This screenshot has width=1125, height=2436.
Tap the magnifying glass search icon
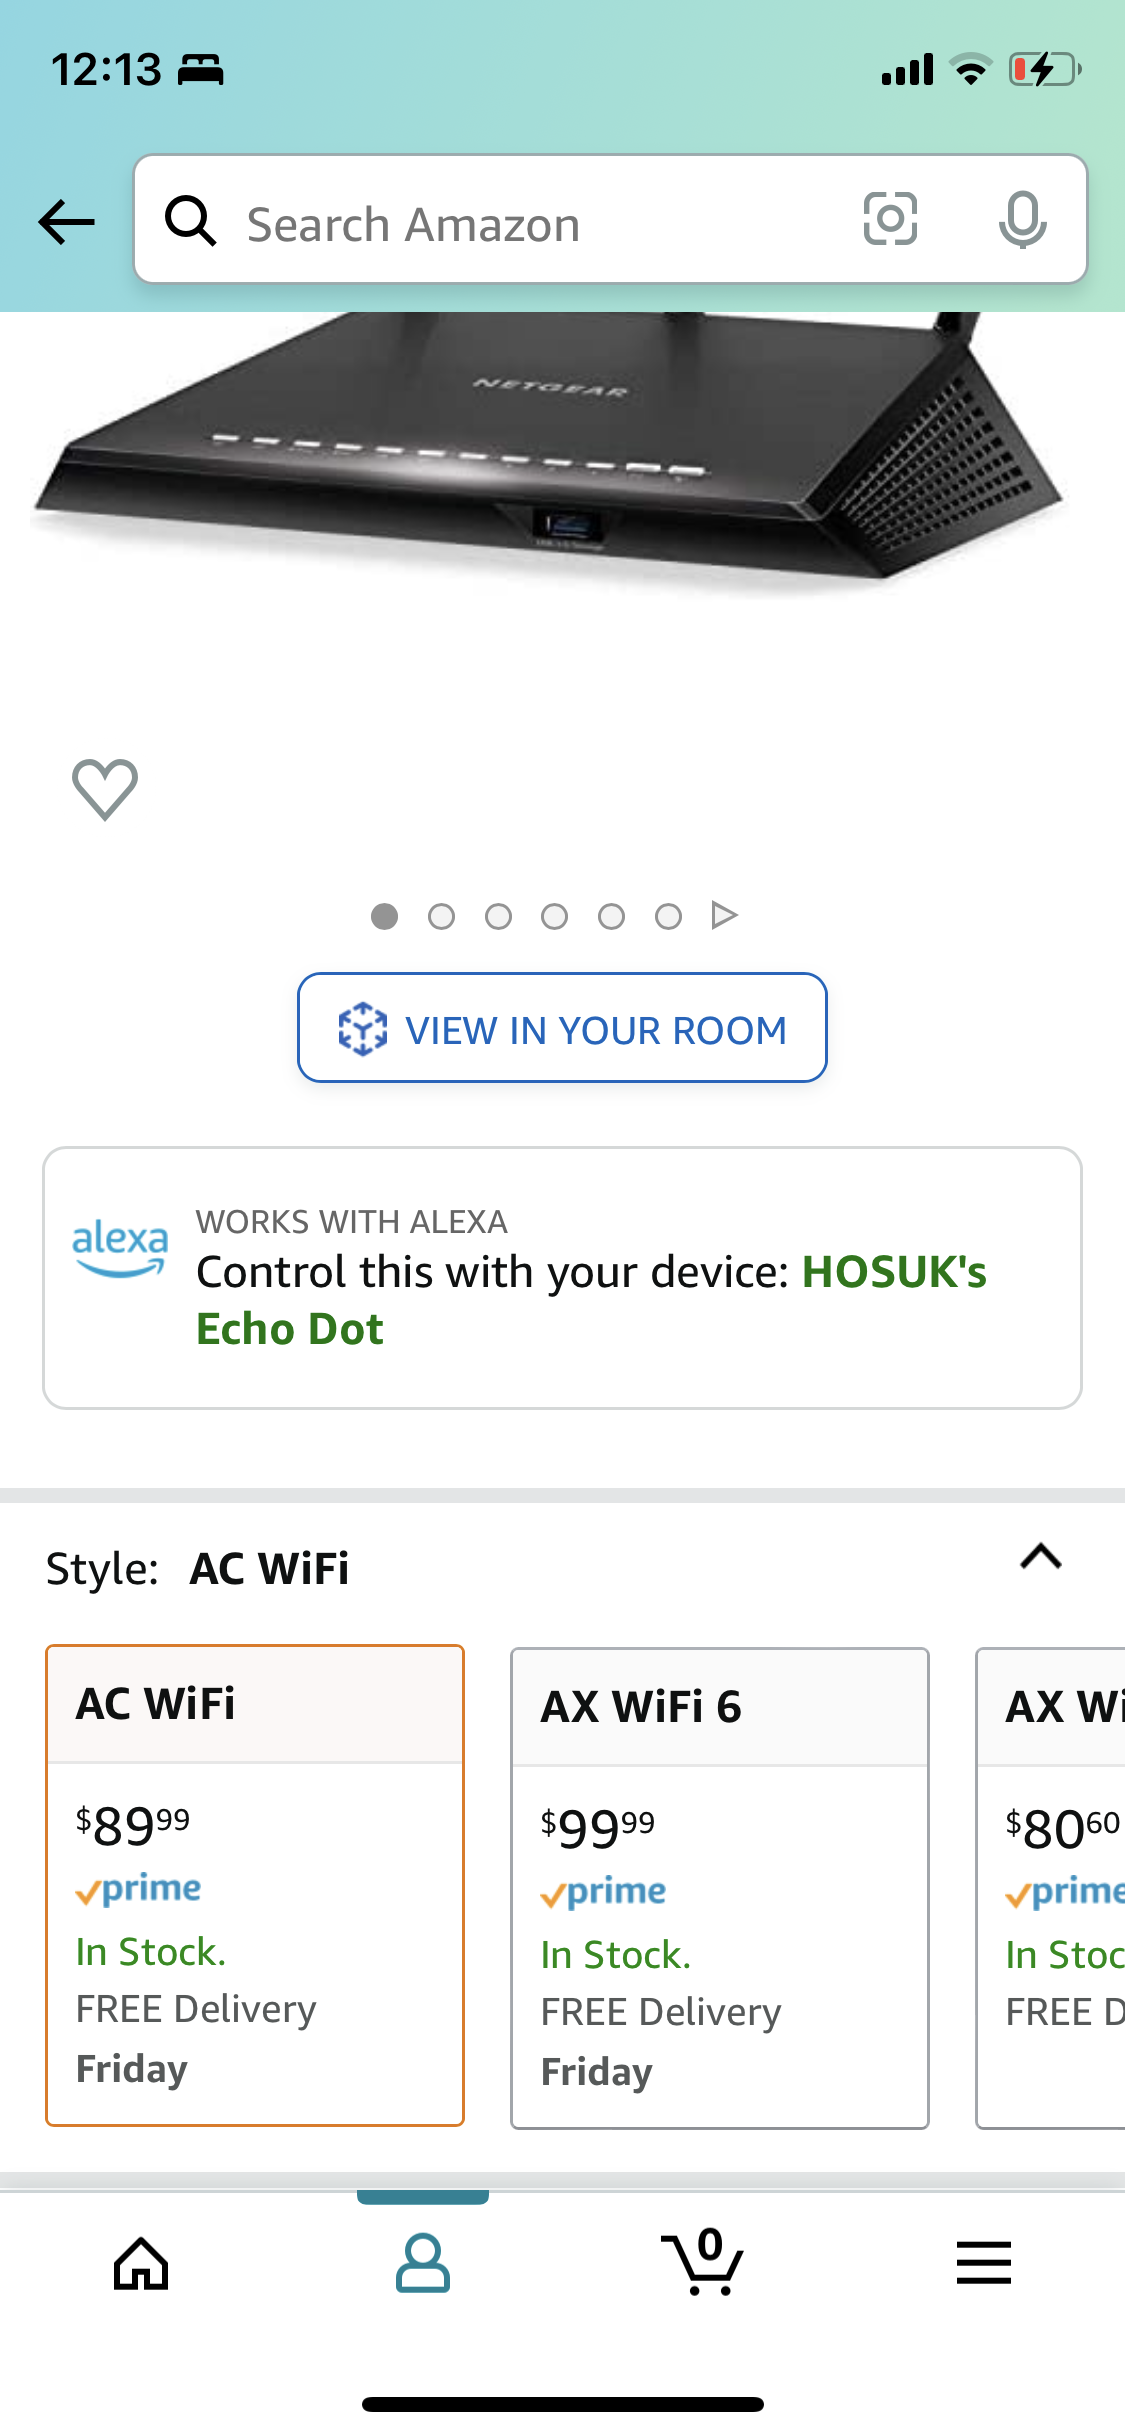190,220
